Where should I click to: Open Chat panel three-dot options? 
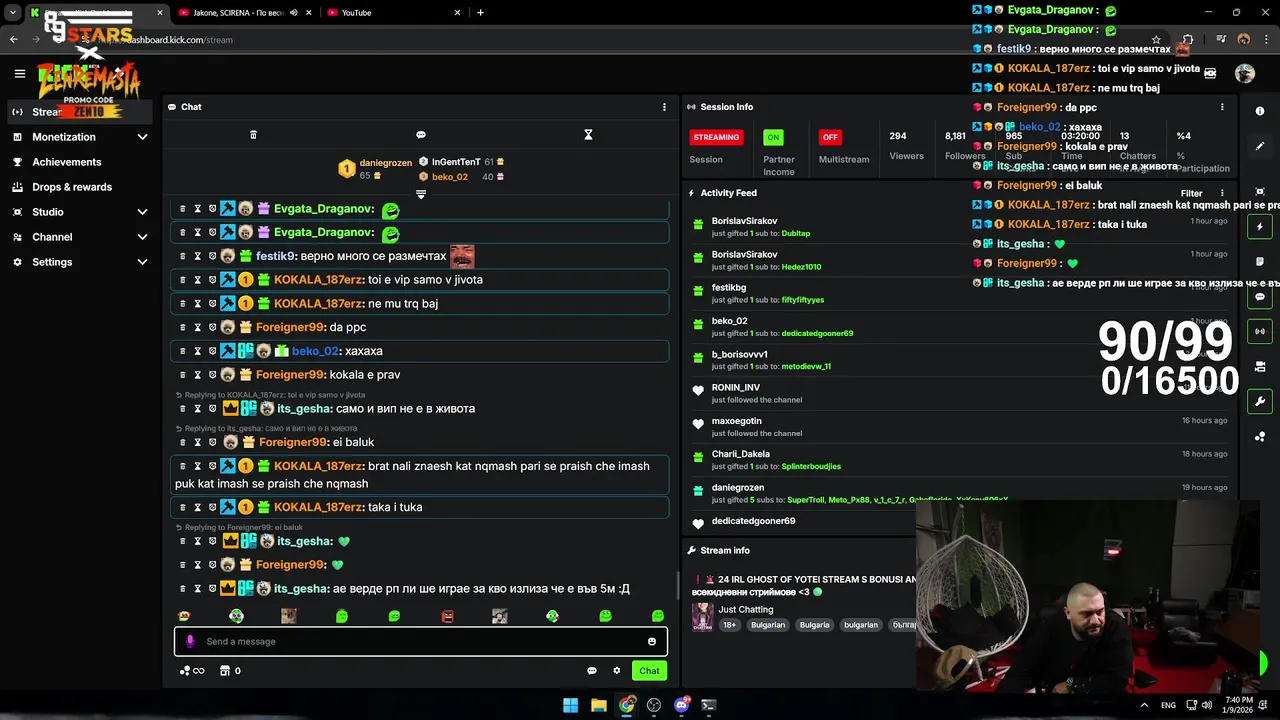[664, 107]
